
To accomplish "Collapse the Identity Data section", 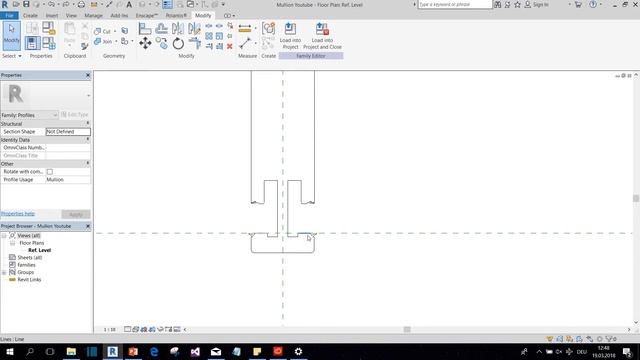I will [88, 140].
